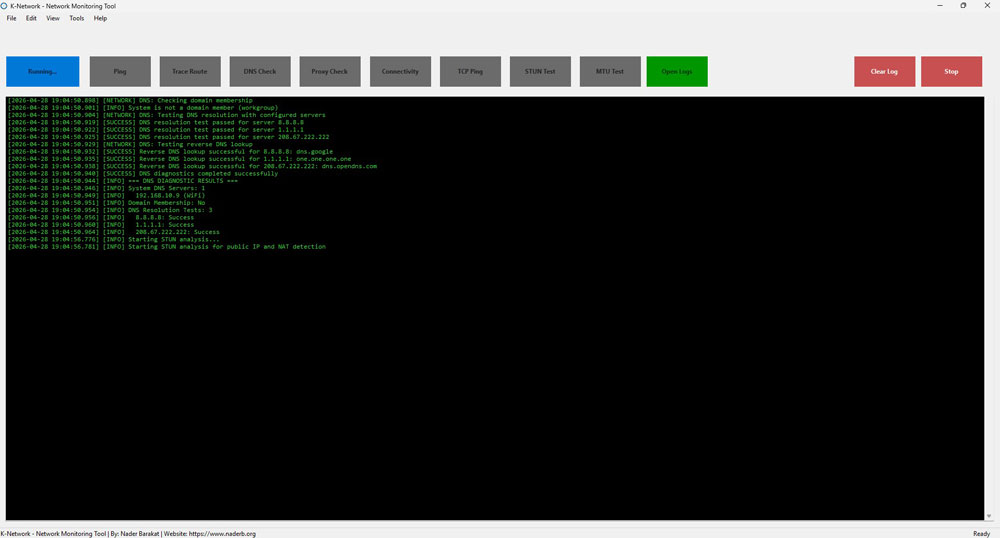Run the Ping test
Viewport: 1000px width, 538px height.
[x=120, y=71]
